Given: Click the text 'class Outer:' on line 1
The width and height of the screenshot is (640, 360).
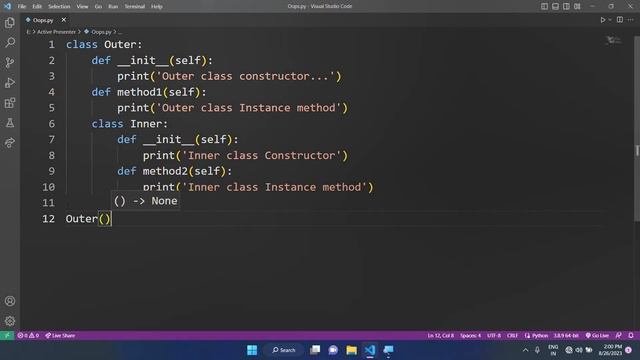Looking at the screenshot, I should tap(104, 44).
